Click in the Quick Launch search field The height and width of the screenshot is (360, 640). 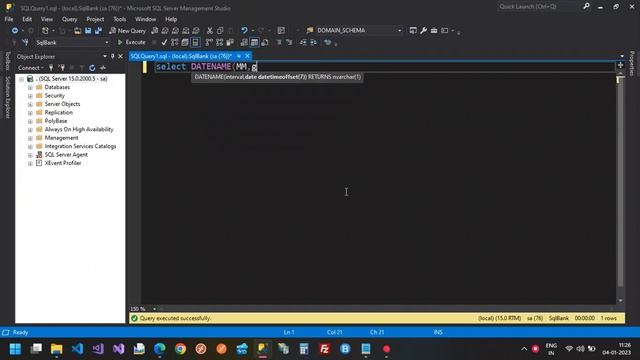coord(538,7)
